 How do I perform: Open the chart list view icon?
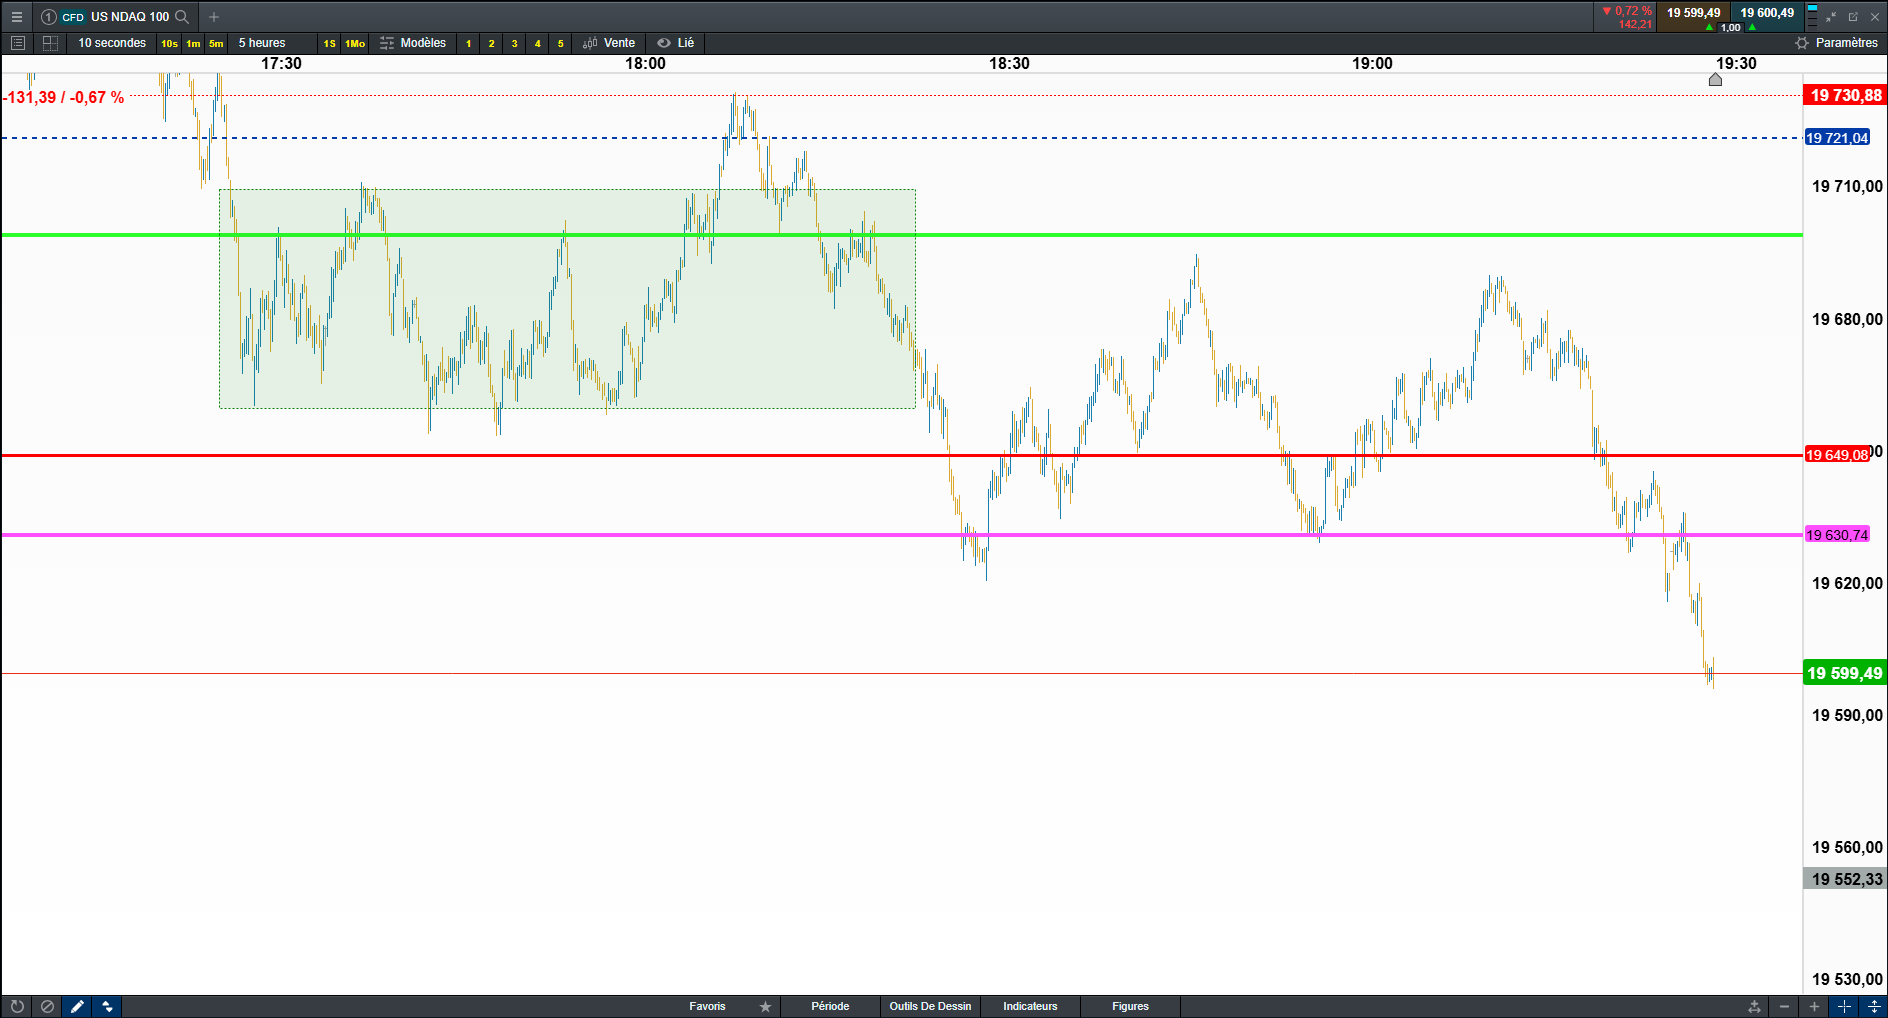click(17, 43)
